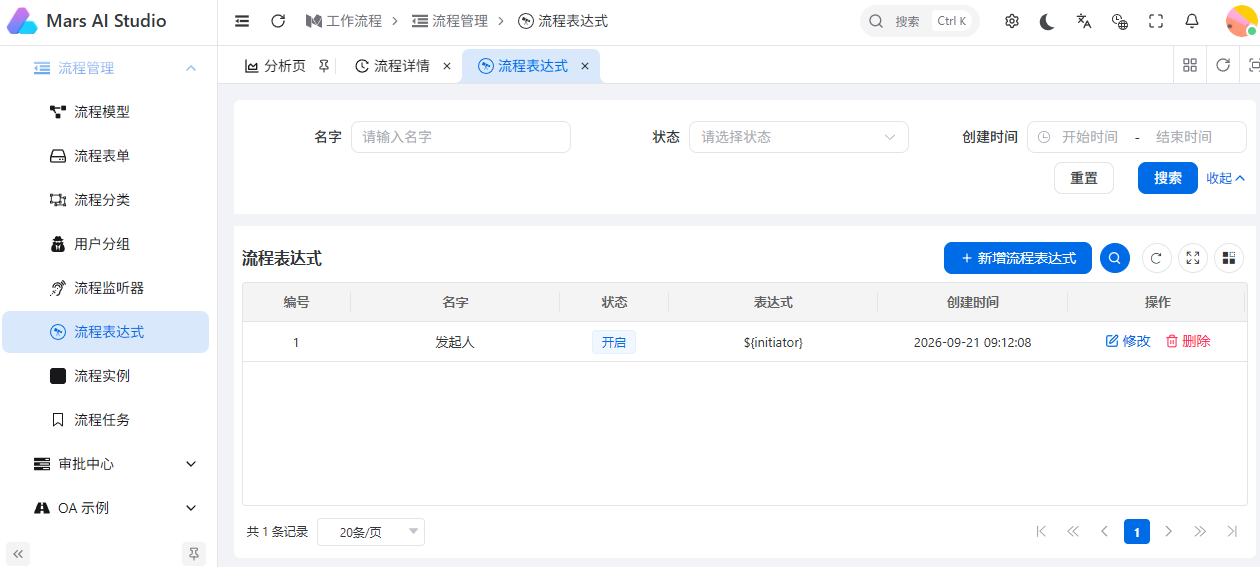The width and height of the screenshot is (1260, 567).
Task: Open 流程表单 in sidebar
Action: click(105, 156)
